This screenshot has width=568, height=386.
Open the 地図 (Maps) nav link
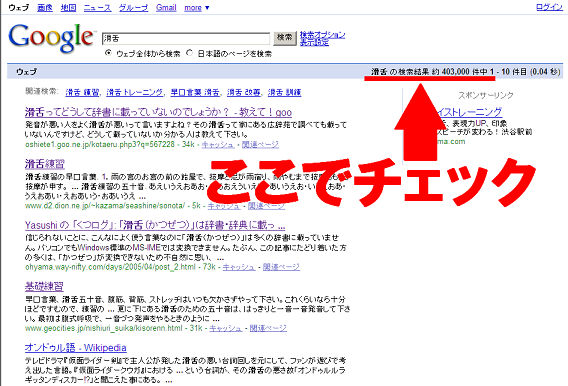(x=68, y=8)
